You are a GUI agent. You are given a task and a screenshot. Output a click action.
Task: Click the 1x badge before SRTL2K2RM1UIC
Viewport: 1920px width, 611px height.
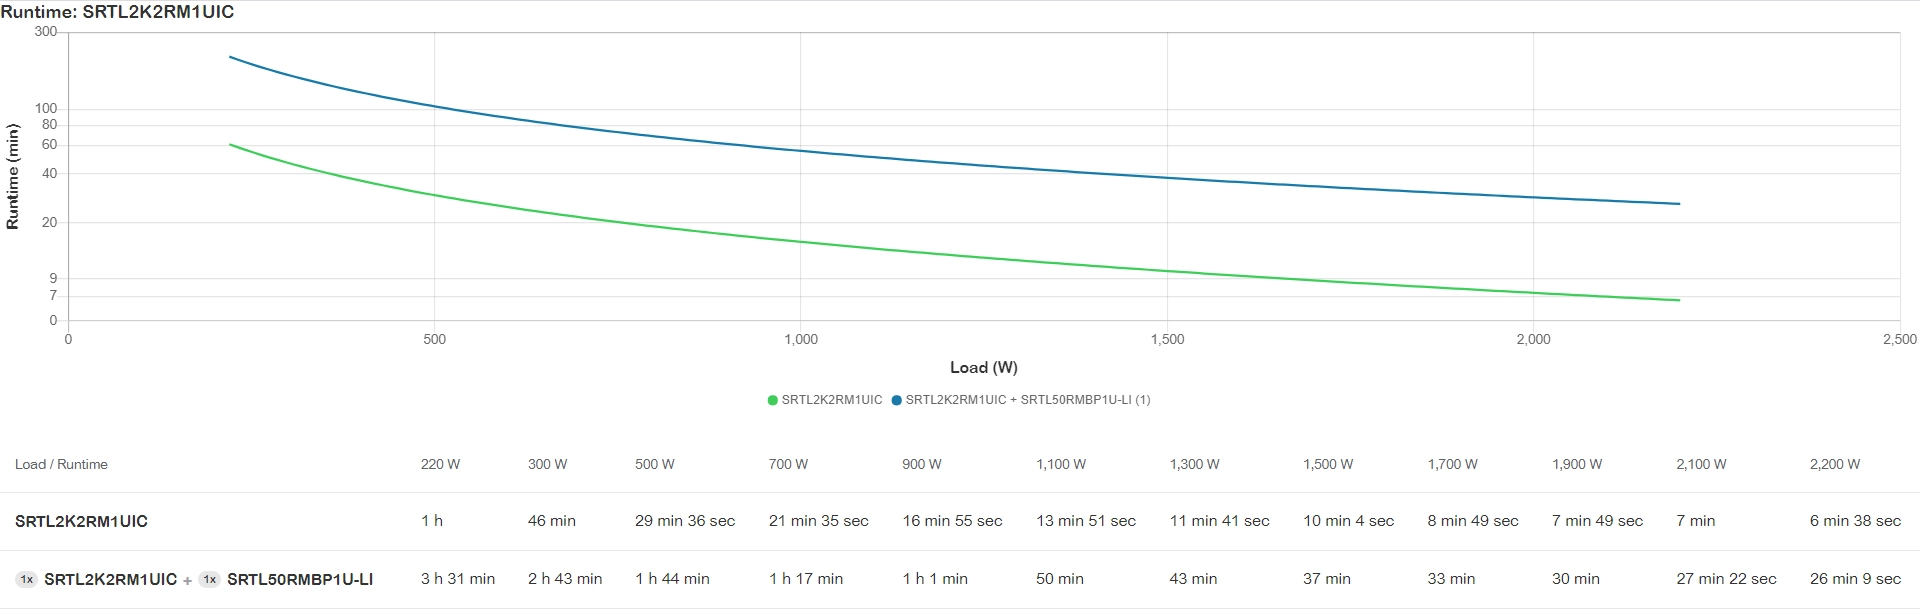pos(27,579)
